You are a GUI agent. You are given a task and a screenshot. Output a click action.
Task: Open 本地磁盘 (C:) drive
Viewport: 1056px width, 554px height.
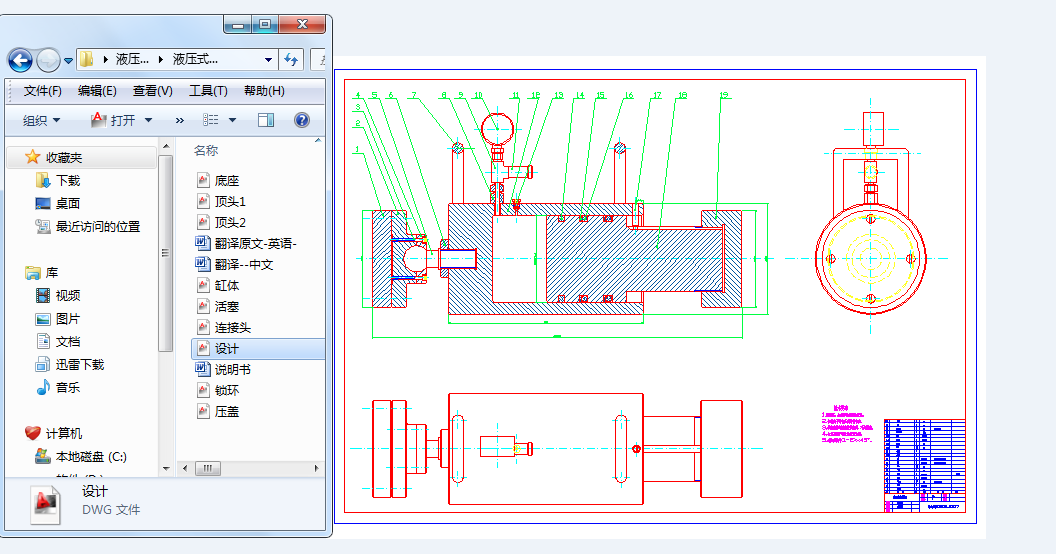pos(90,457)
